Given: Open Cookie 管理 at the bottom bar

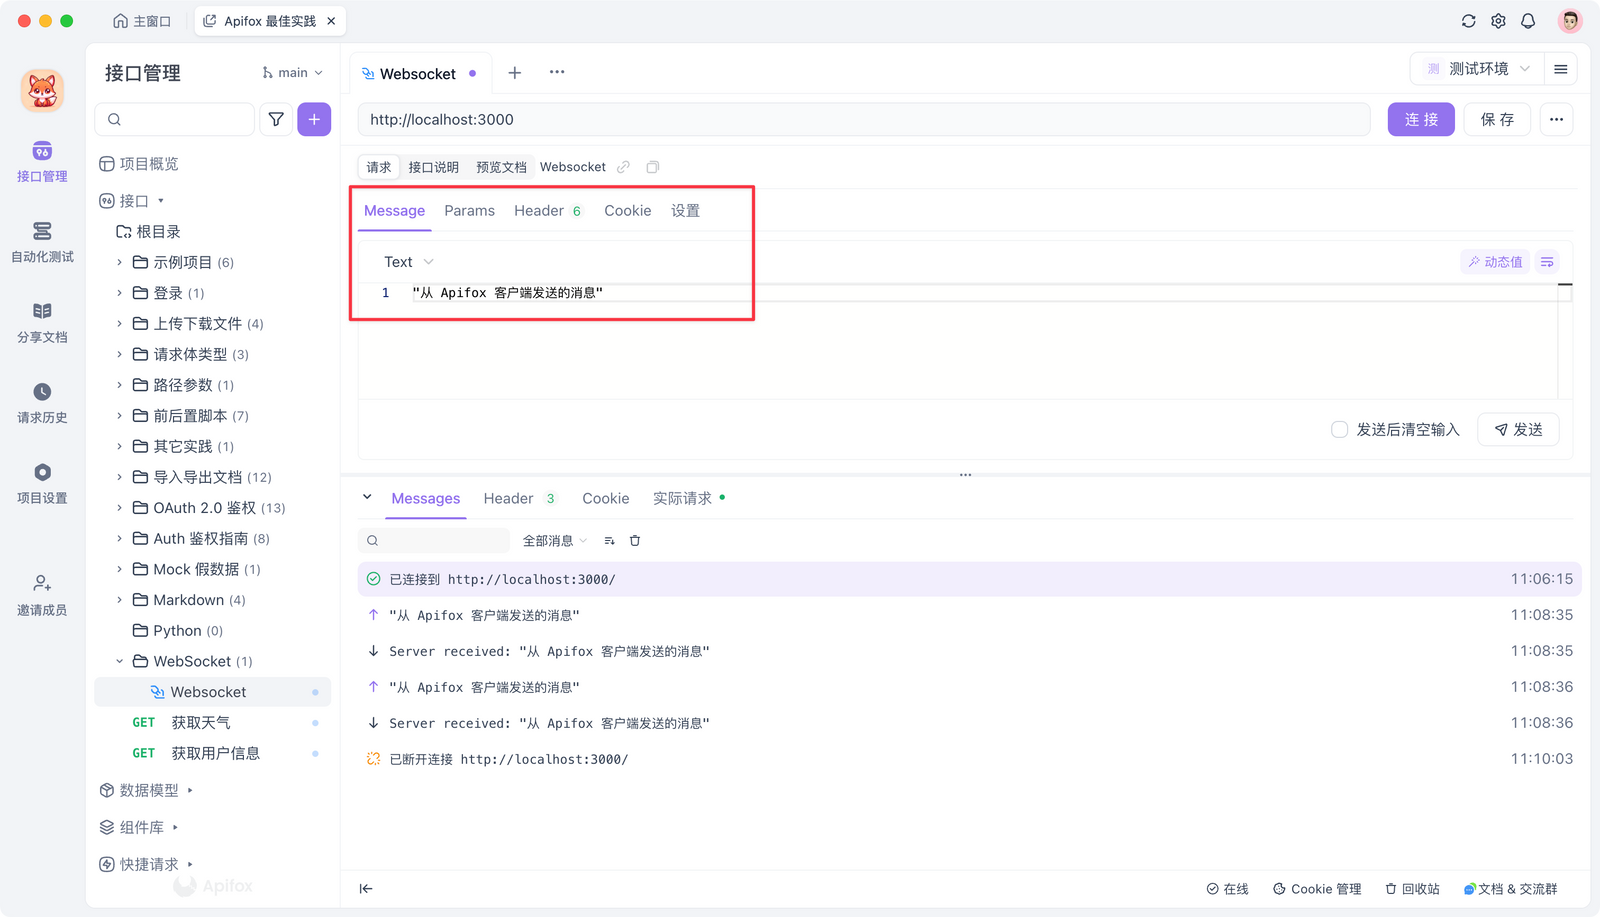Looking at the screenshot, I should [1317, 888].
